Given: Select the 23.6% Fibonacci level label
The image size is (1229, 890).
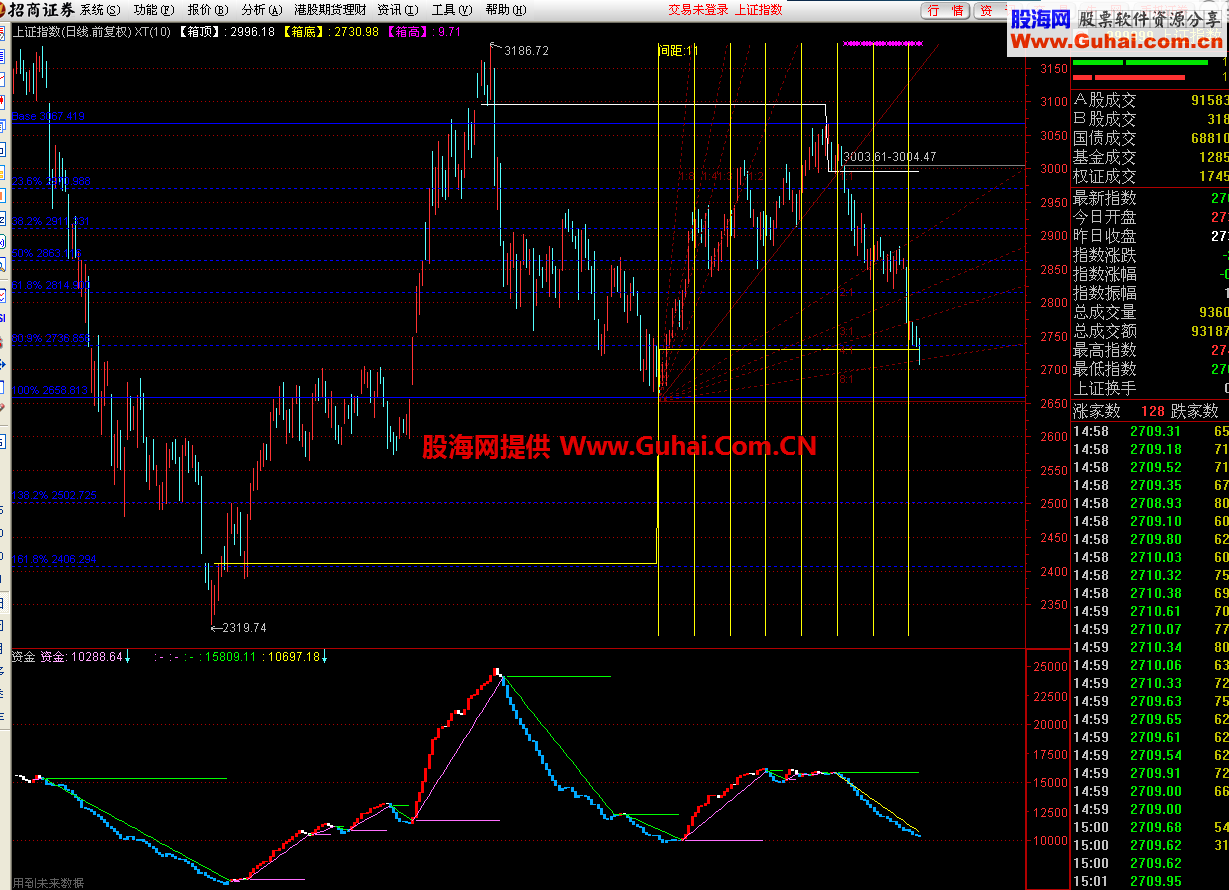Looking at the screenshot, I should 53,182.
